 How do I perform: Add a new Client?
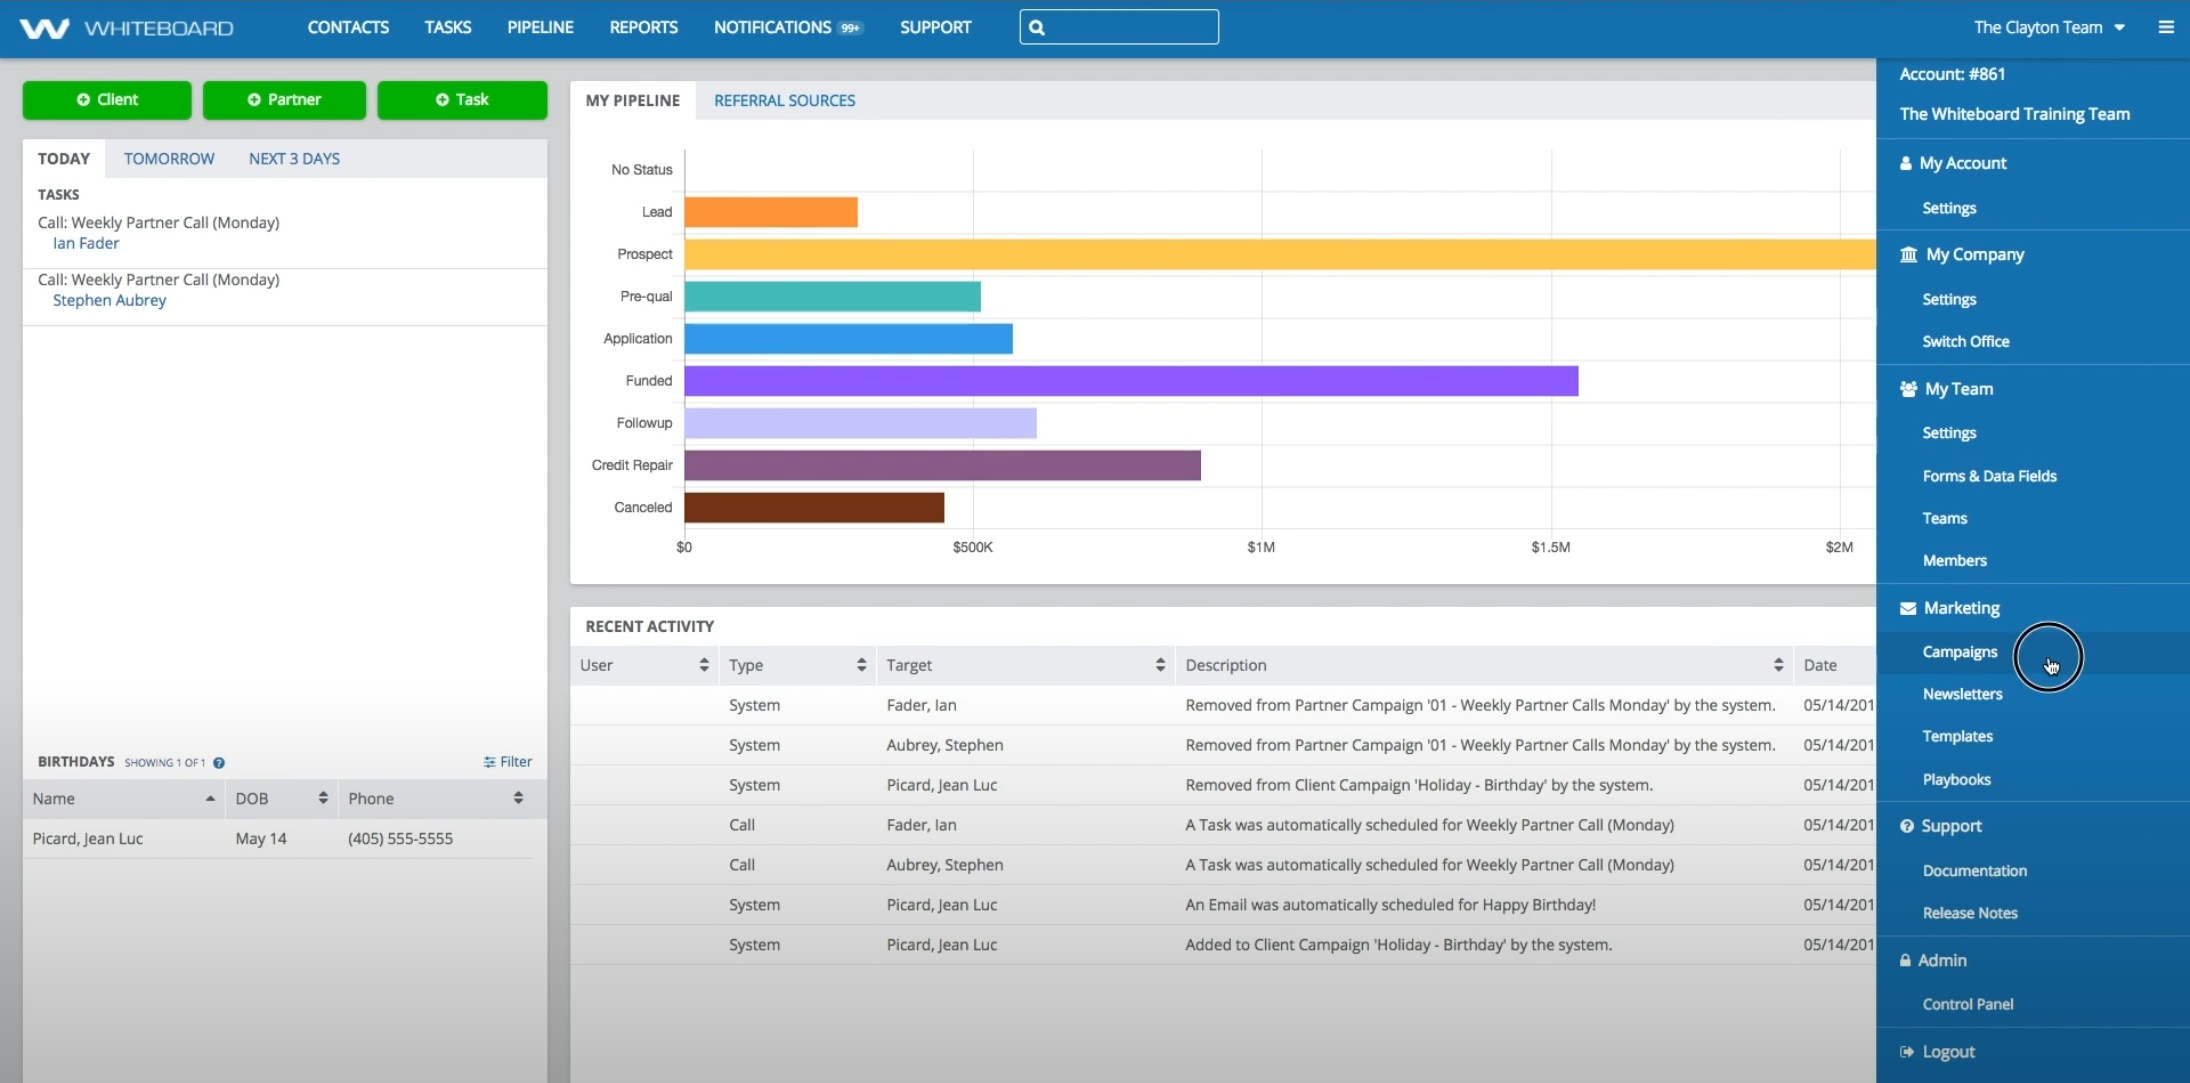tap(107, 100)
